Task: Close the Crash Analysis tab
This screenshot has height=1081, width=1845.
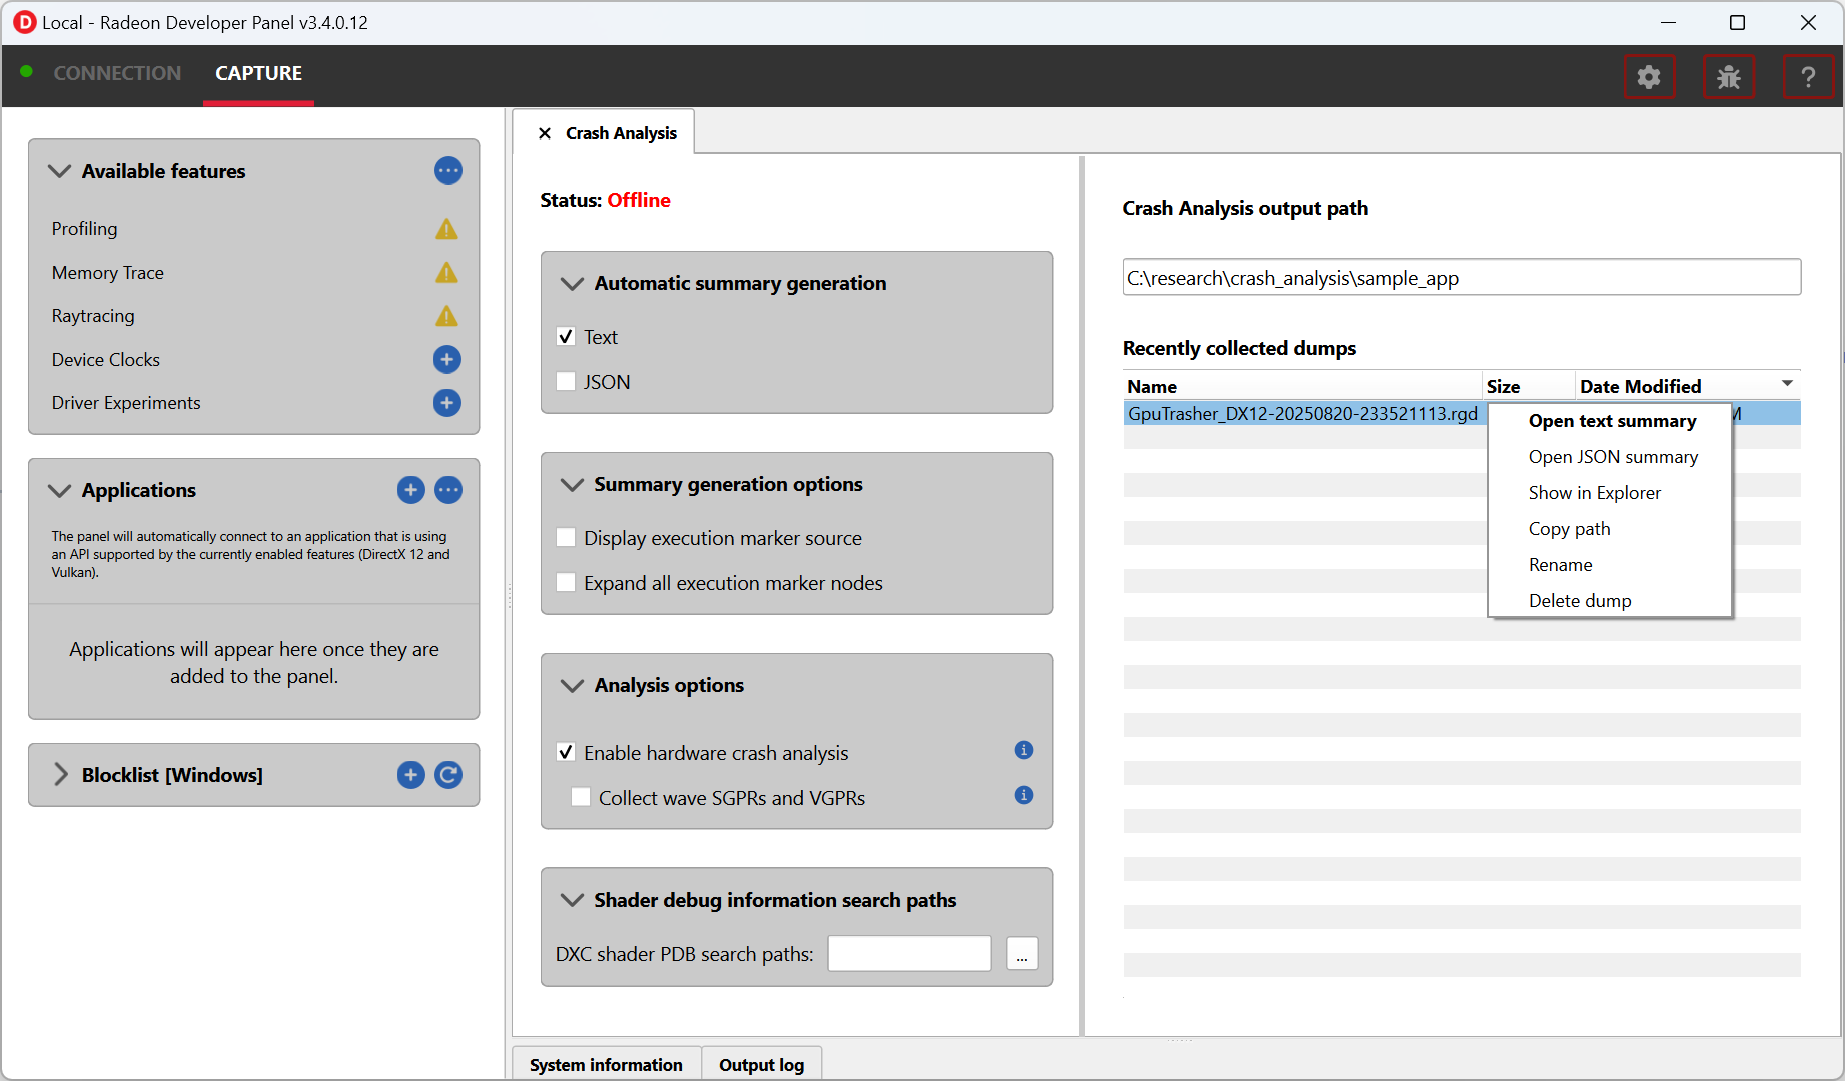Action: pos(545,133)
